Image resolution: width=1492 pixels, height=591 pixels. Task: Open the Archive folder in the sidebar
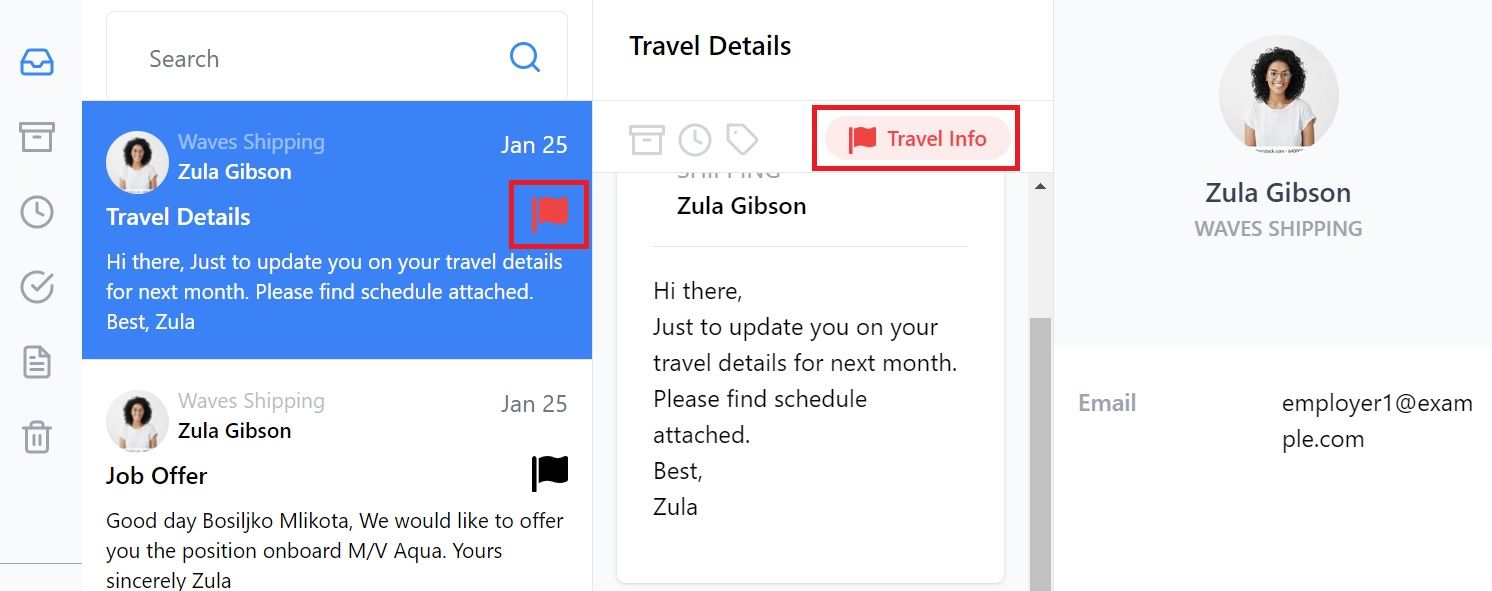[x=37, y=137]
